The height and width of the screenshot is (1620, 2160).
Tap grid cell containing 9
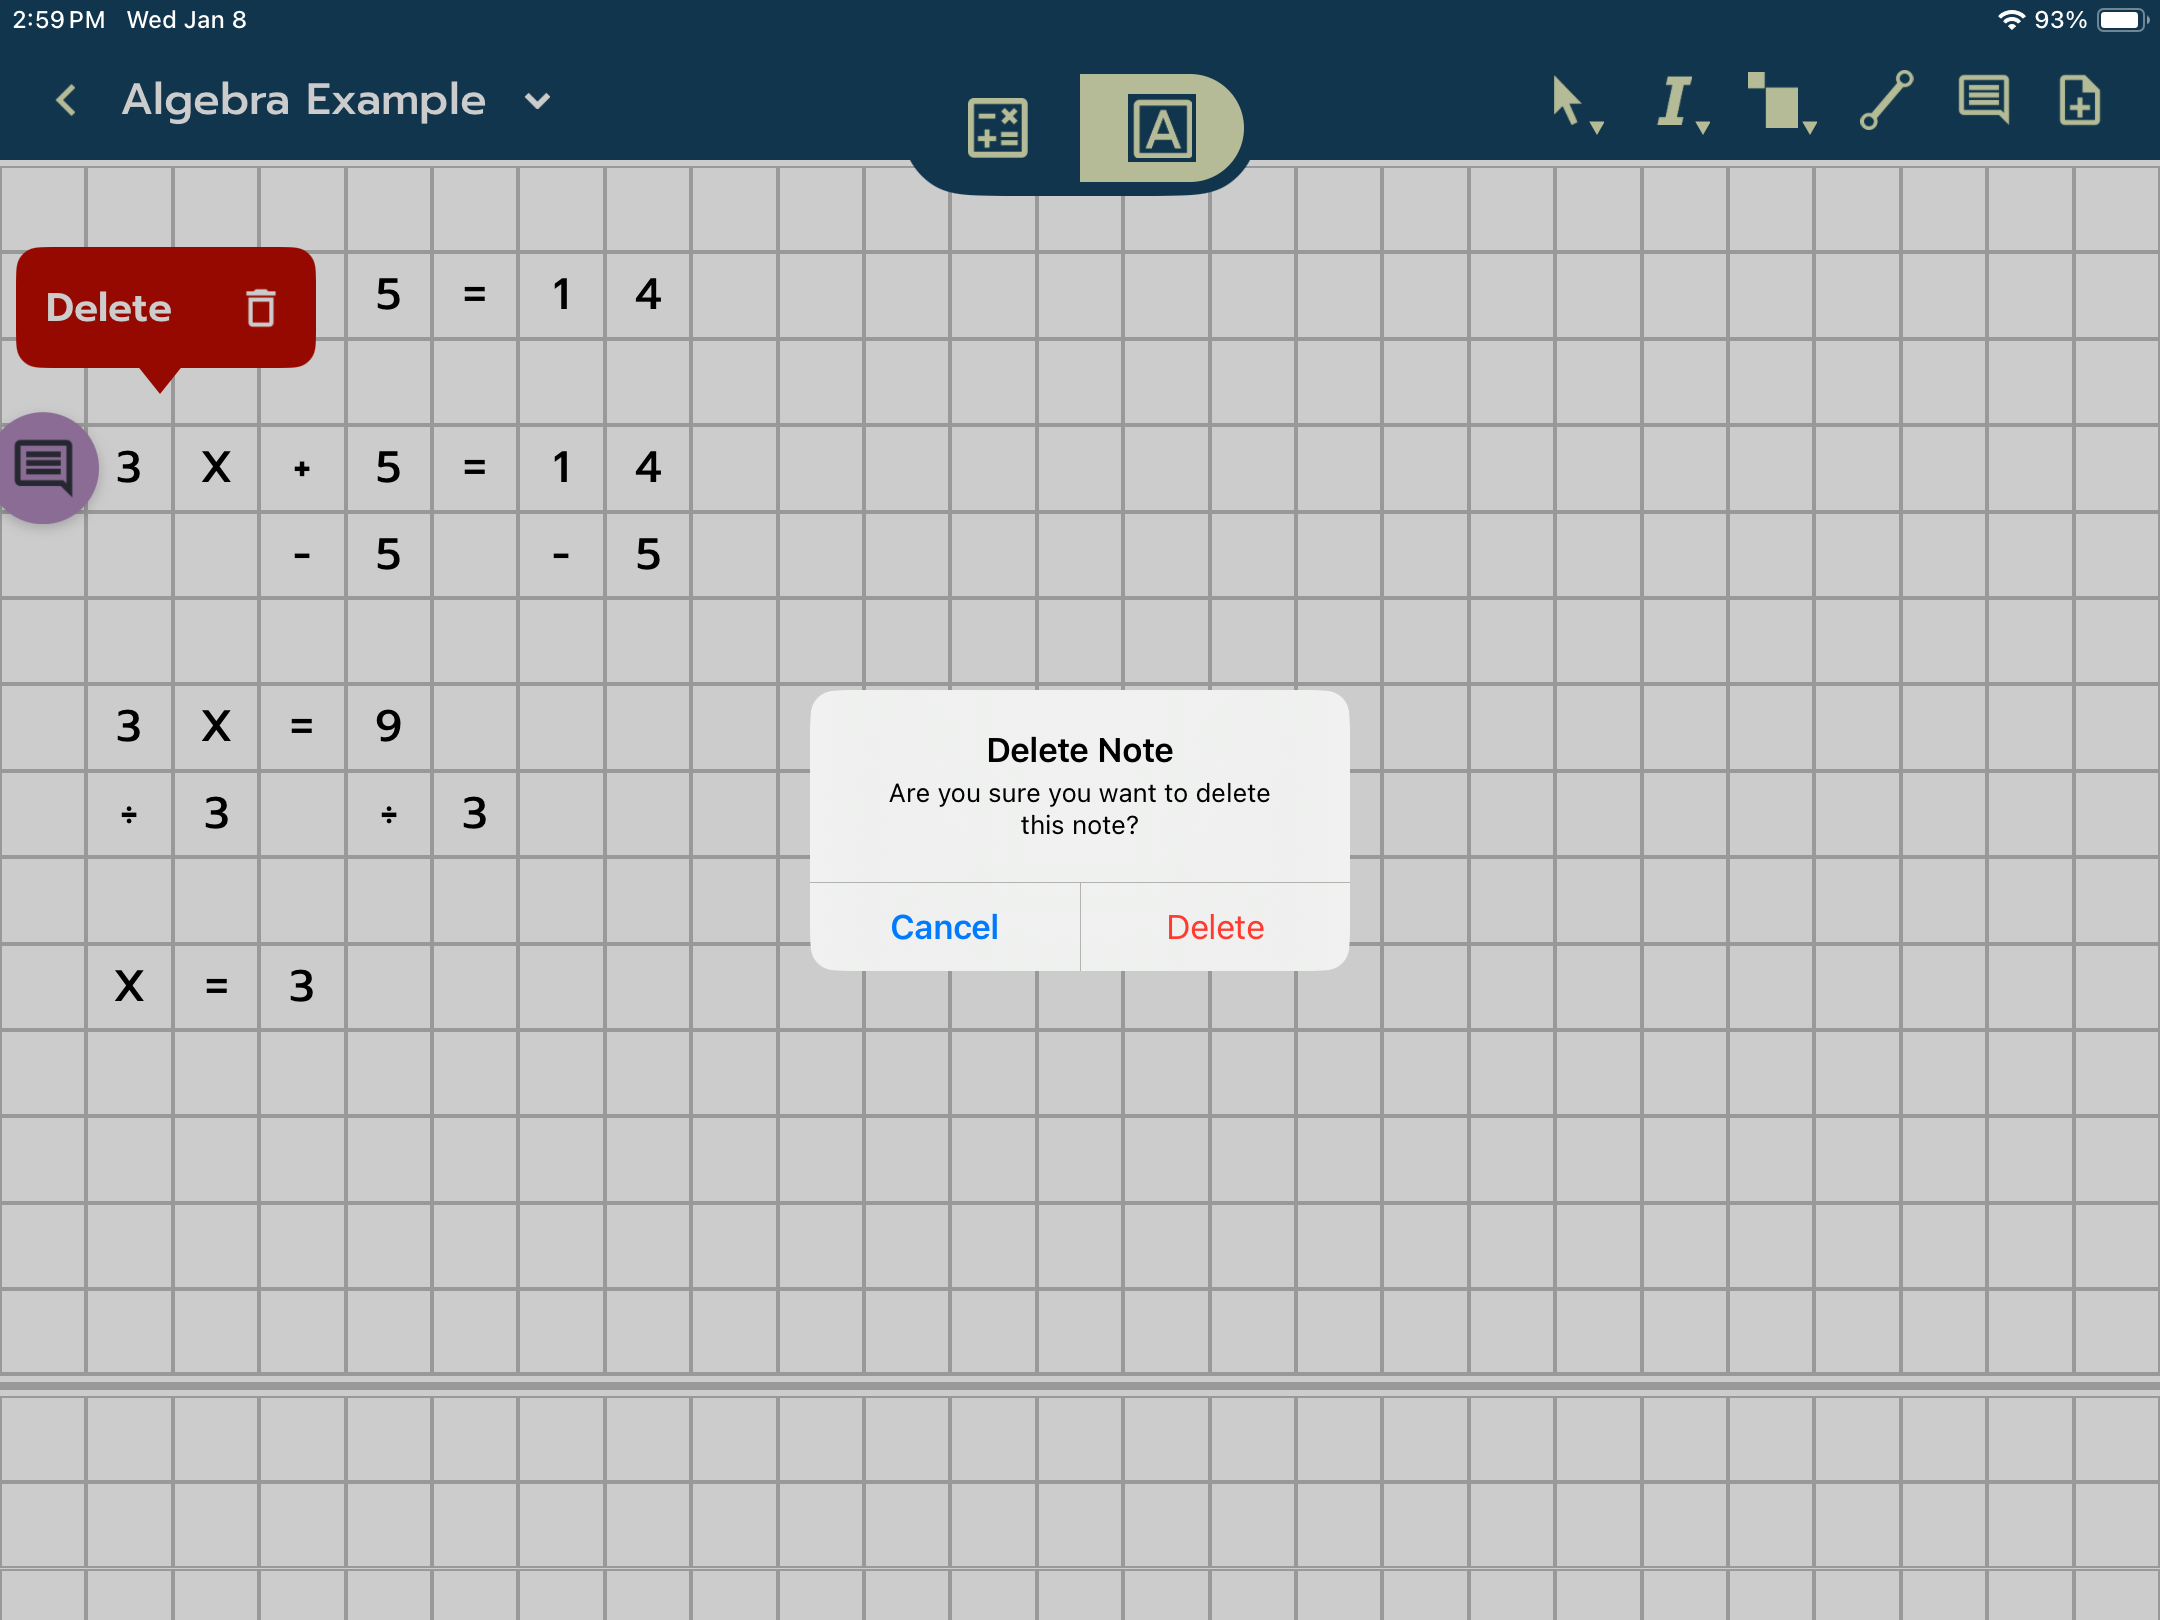(x=388, y=726)
